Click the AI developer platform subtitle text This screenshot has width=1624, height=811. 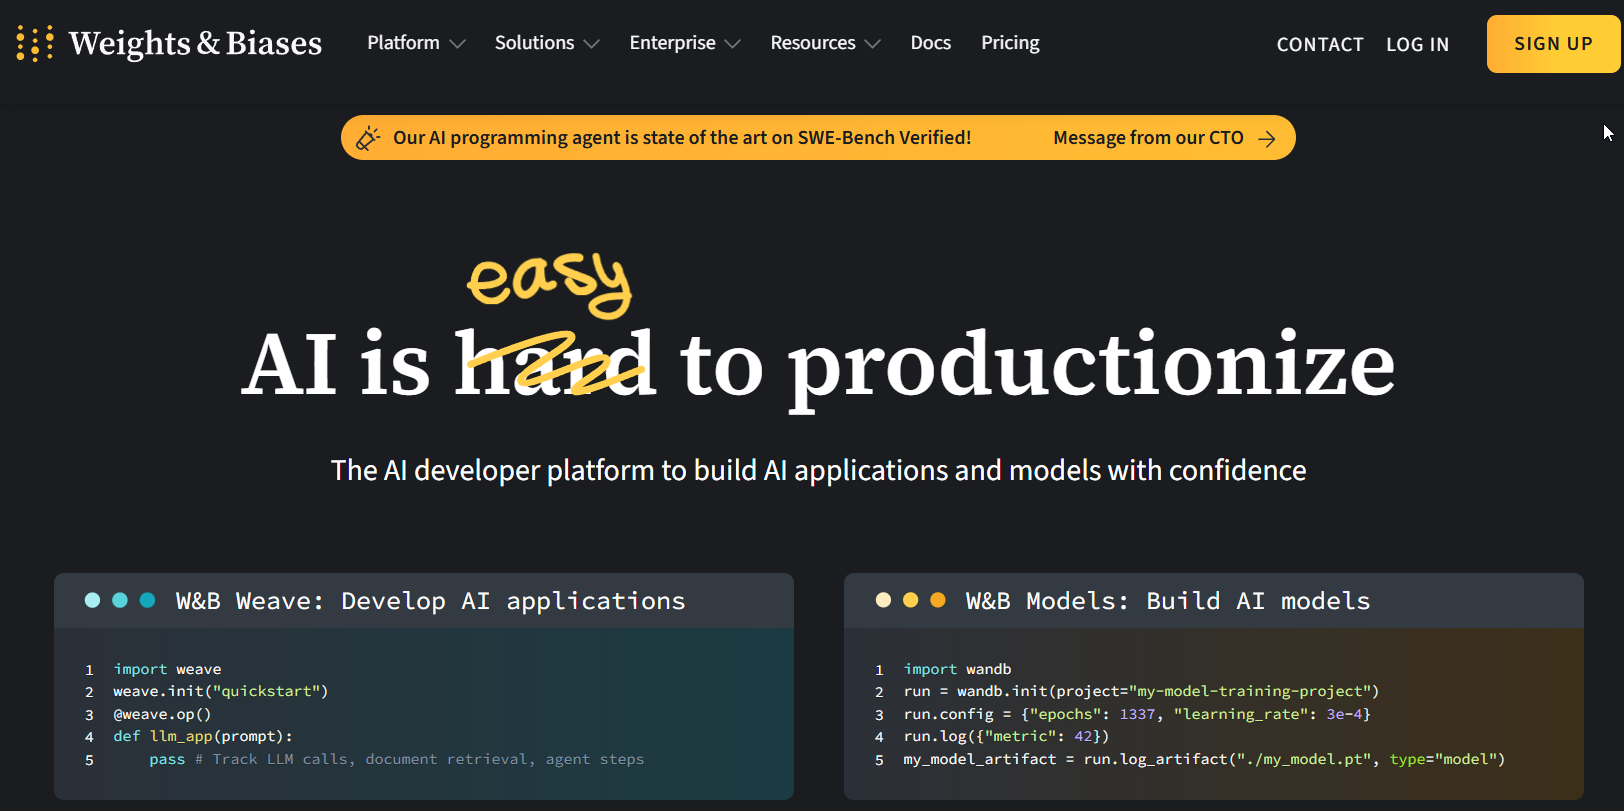click(818, 470)
